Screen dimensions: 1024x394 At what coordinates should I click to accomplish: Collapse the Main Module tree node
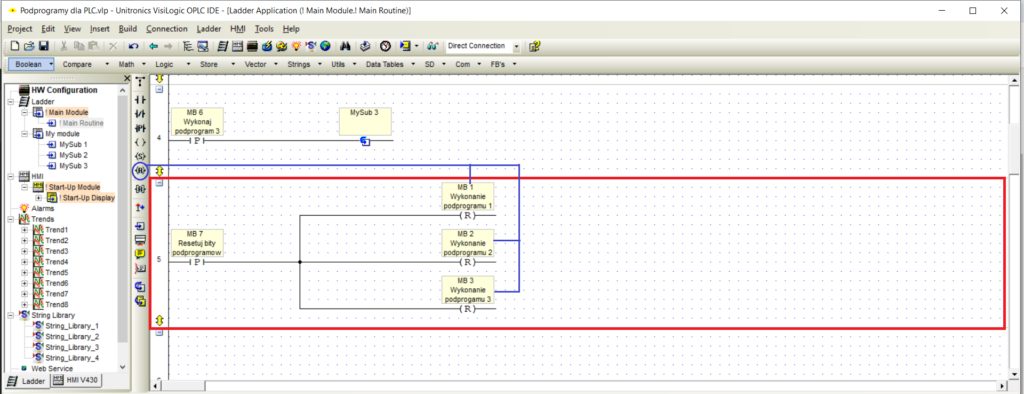25,112
